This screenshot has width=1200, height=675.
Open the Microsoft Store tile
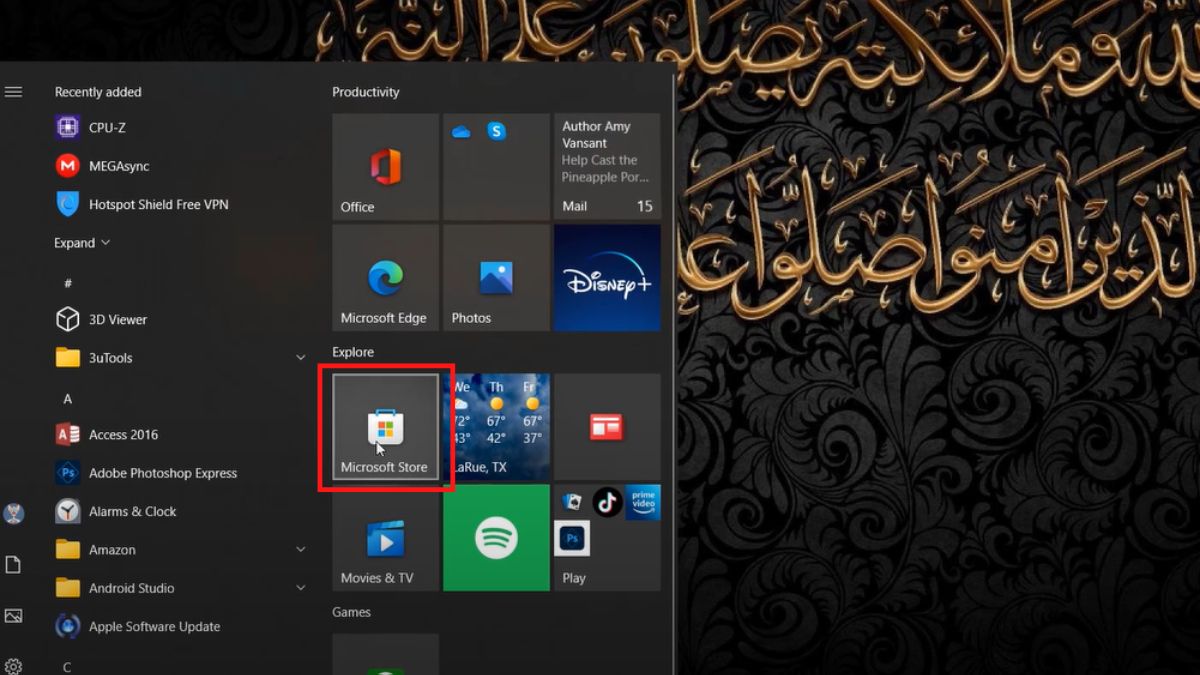click(x=385, y=427)
